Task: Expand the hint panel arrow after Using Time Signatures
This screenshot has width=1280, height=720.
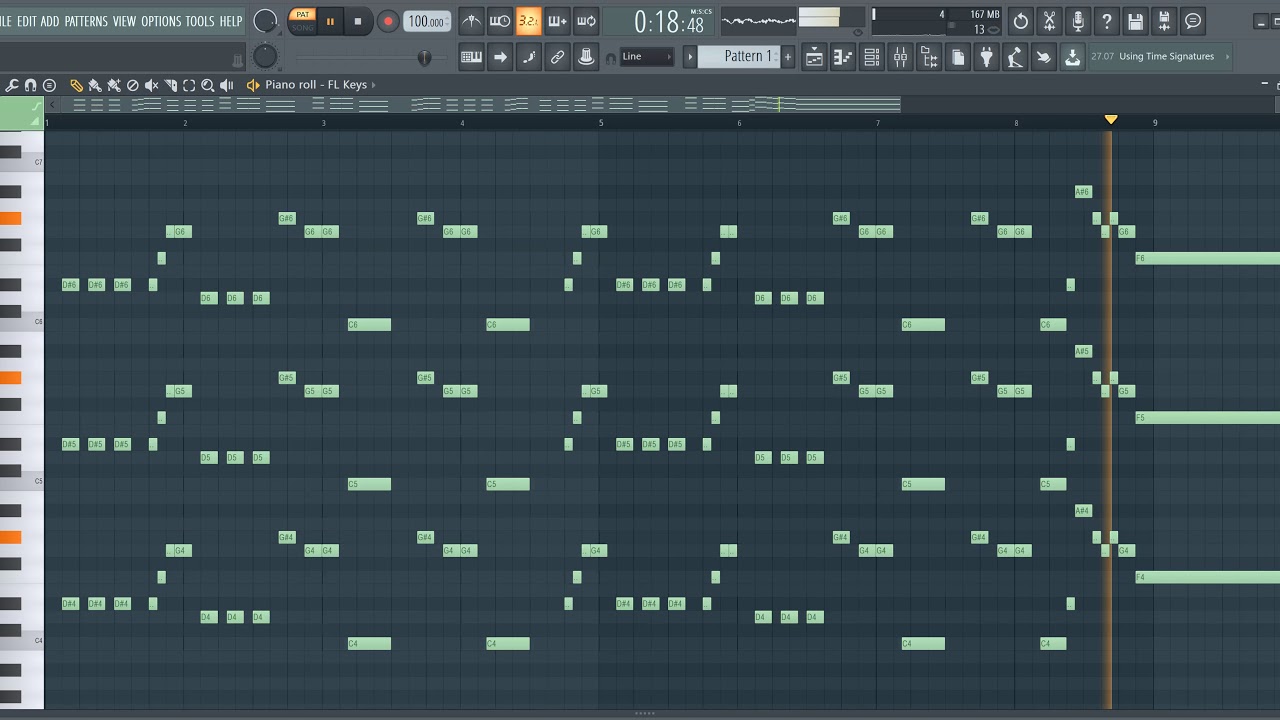Action: [1228, 57]
